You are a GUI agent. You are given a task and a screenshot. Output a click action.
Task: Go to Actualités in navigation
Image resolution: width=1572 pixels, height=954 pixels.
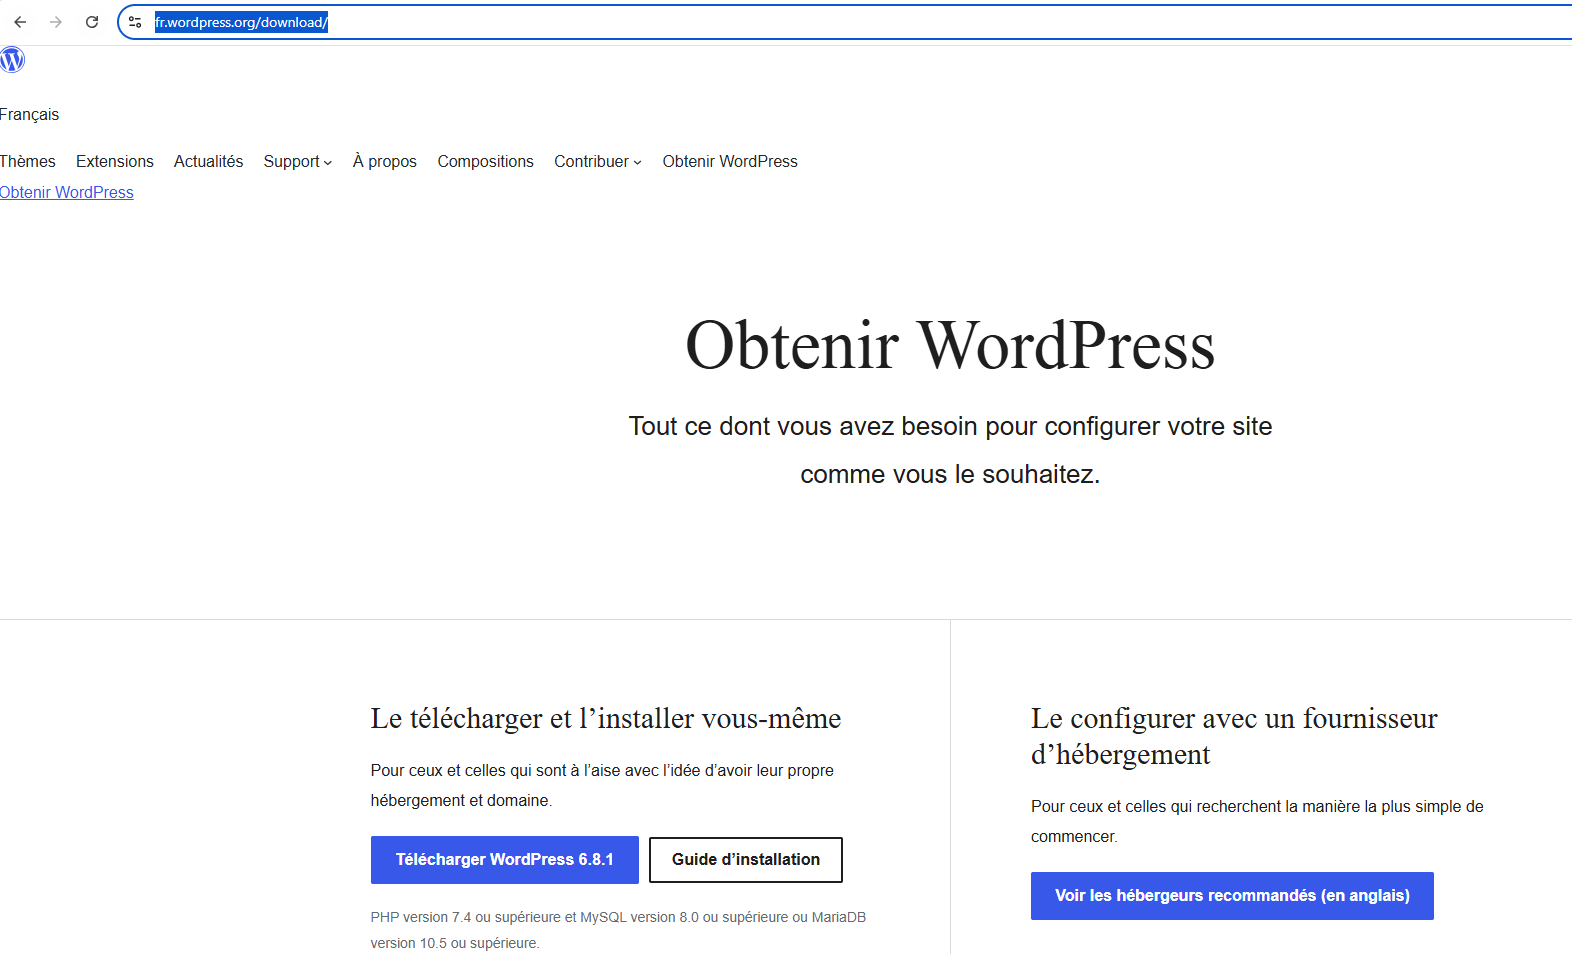coord(208,161)
